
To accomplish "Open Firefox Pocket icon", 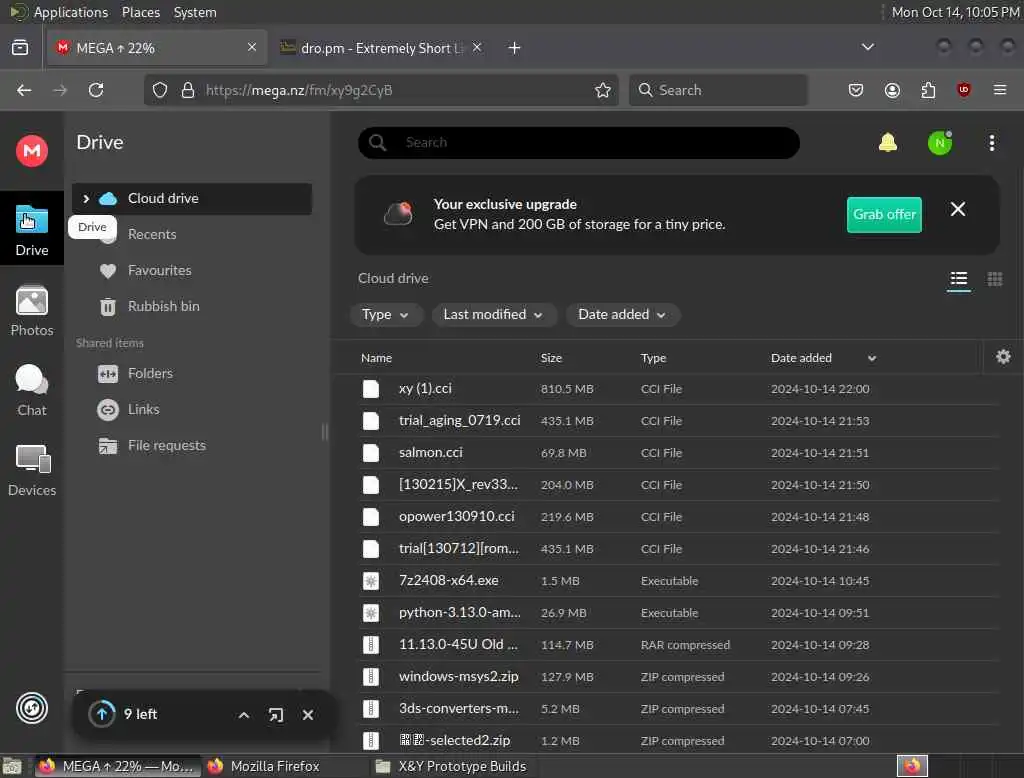I will pos(856,90).
